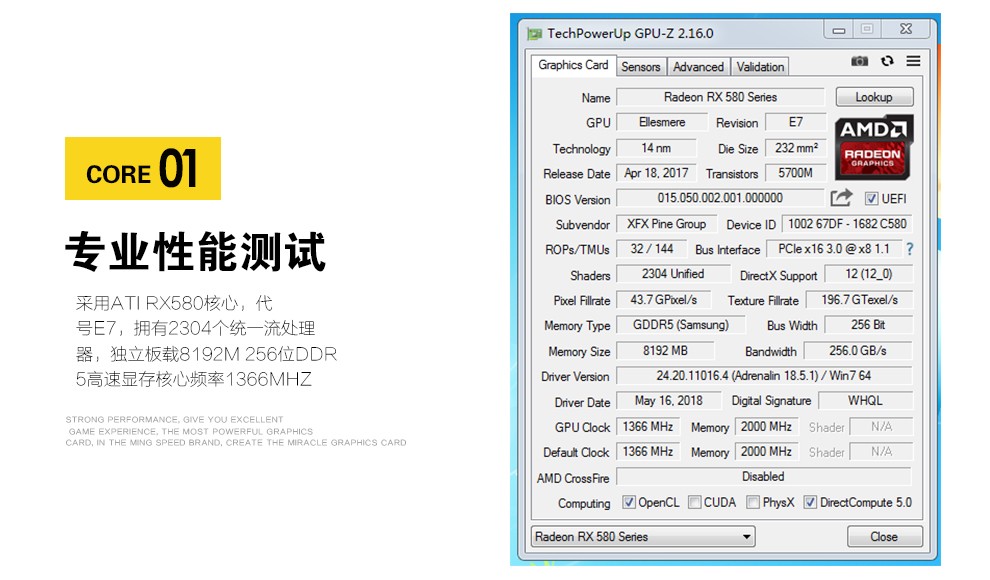This screenshot has height=580, width=990.
Task: Click the Transistors value 5700M
Action: tap(796, 173)
